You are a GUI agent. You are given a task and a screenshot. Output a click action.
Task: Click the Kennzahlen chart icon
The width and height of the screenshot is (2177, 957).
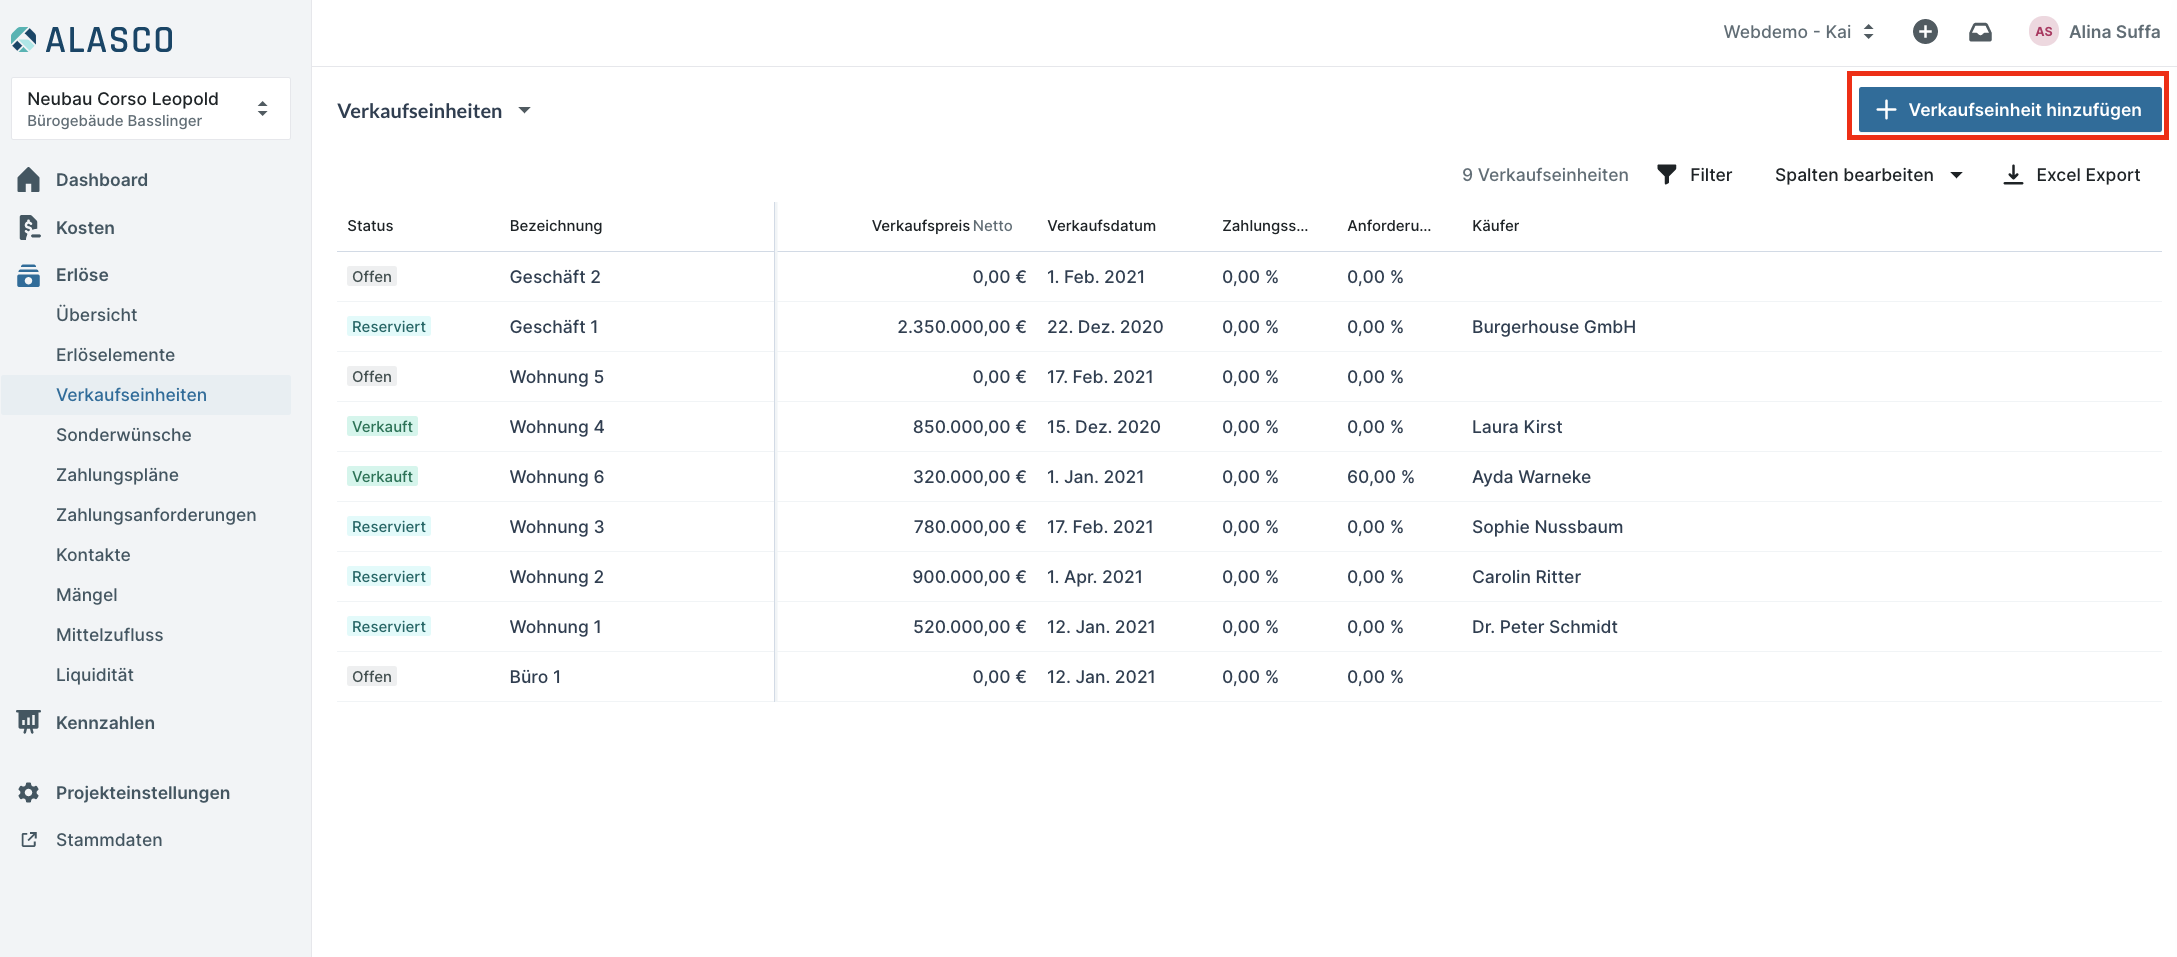tap(29, 722)
